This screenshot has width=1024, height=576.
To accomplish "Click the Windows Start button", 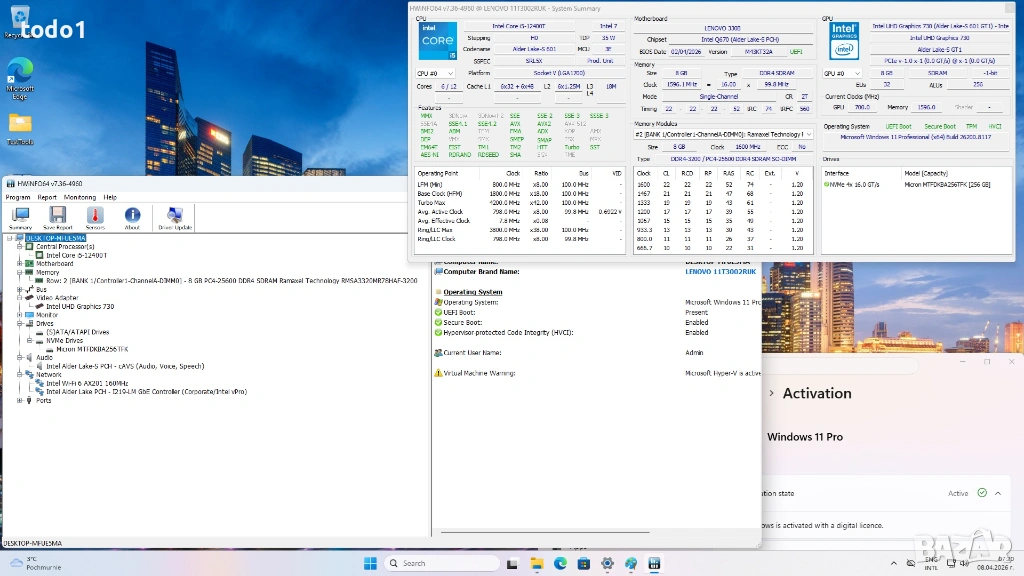I will click(x=370, y=563).
